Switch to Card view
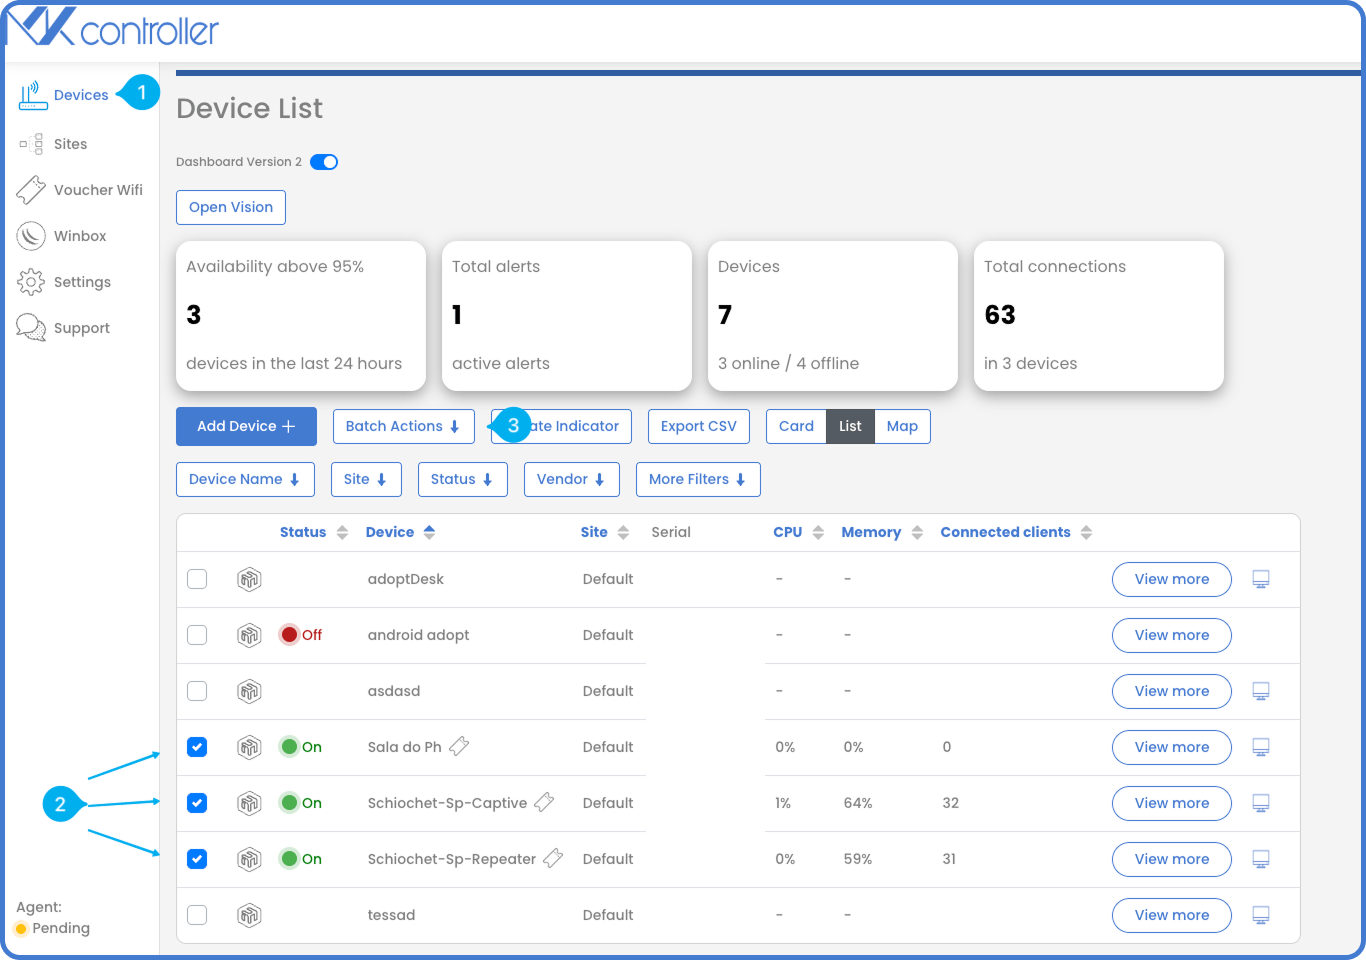The width and height of the screenshot is (1366, 960). 795,426
